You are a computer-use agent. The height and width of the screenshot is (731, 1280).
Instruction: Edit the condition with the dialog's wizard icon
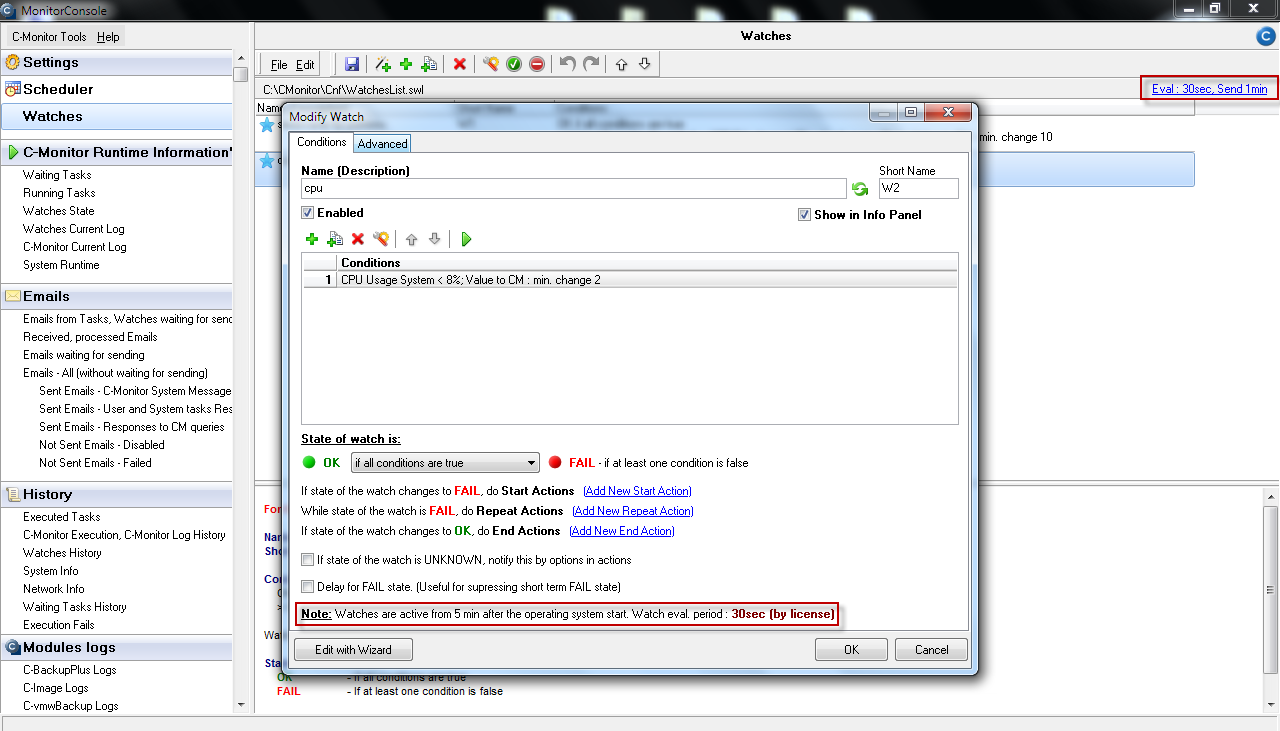[381, 239]
